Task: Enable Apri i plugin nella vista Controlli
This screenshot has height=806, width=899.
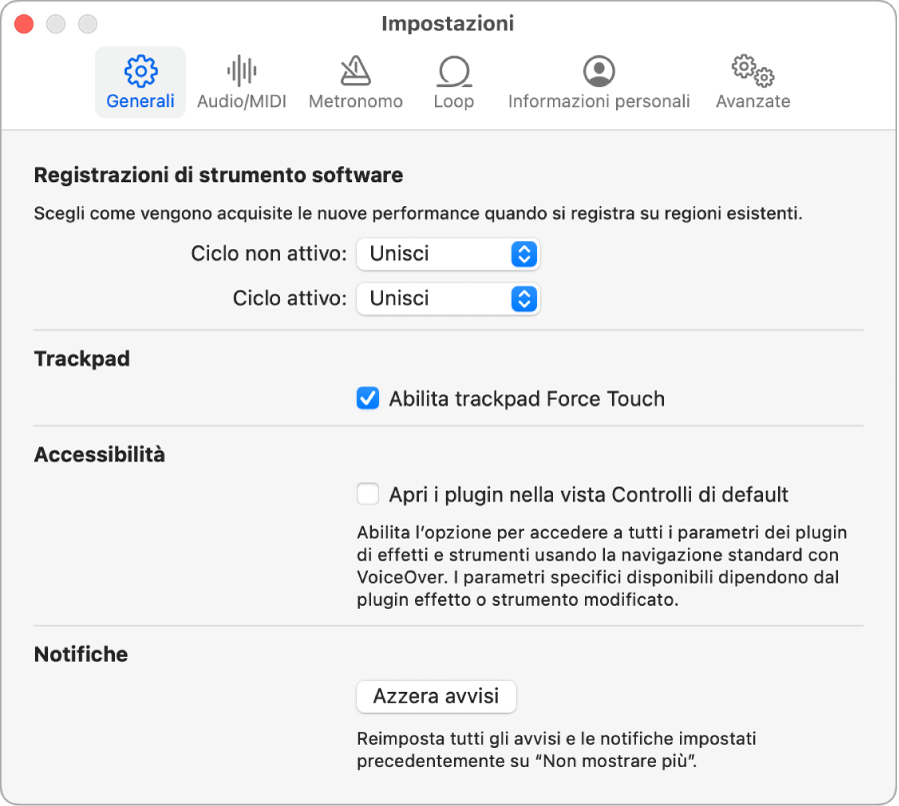Action: (368, 494)
